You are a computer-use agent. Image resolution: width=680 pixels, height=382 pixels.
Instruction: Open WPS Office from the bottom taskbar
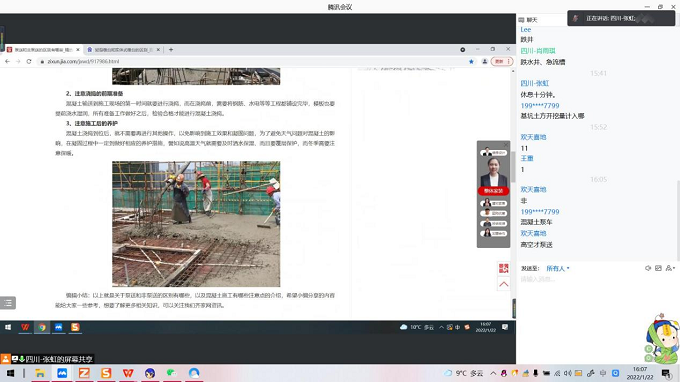(128, 373)
